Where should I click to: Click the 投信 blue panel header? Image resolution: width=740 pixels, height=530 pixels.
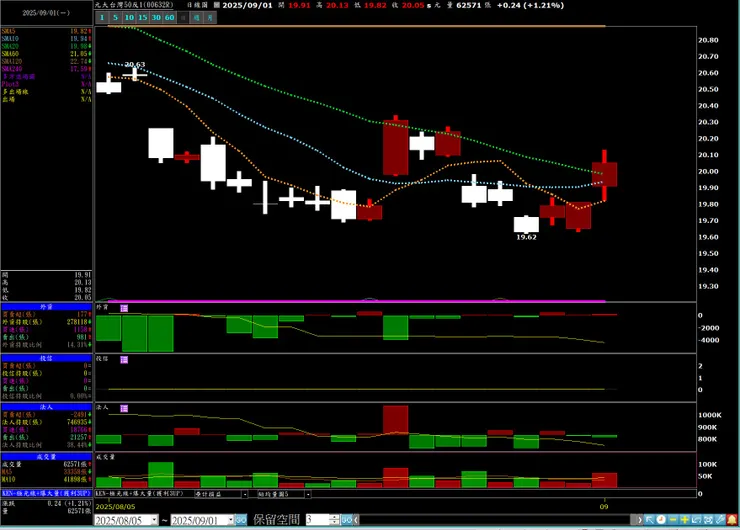tap(46, 358)
